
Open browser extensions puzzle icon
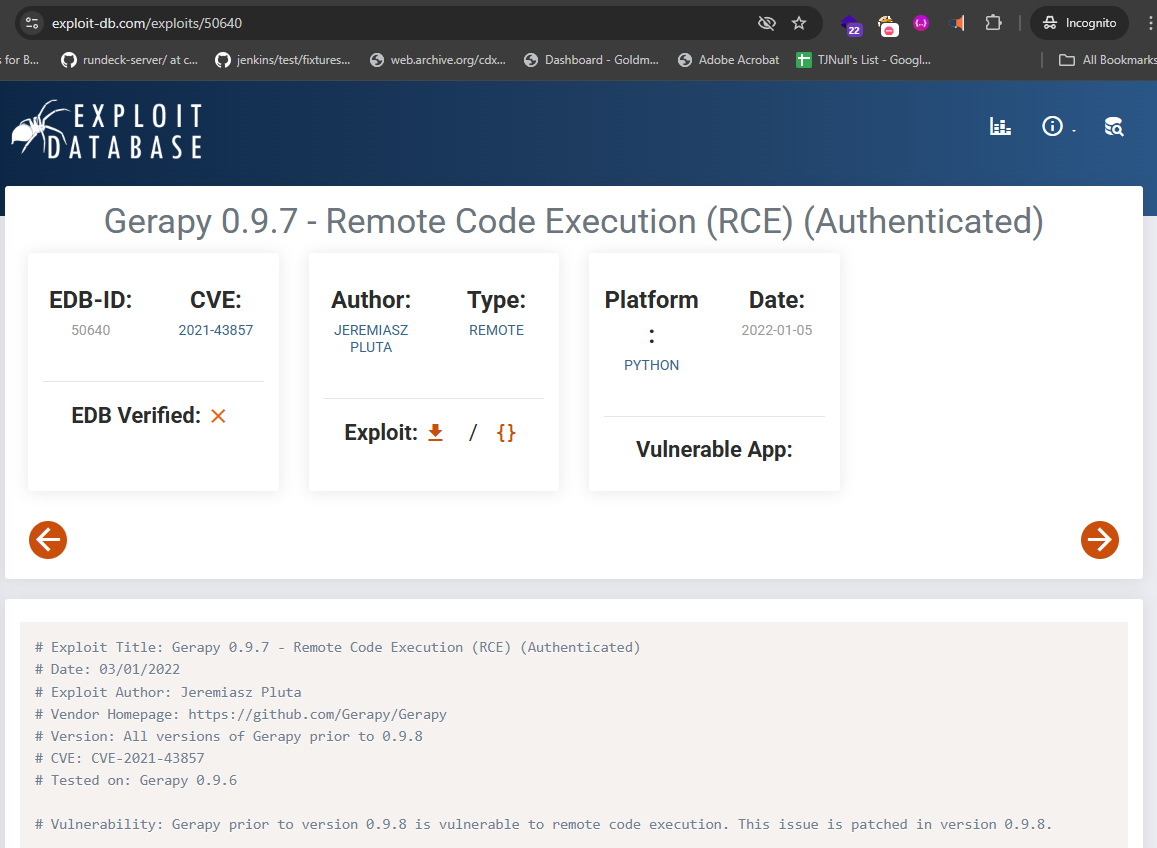tap(993, 23)
